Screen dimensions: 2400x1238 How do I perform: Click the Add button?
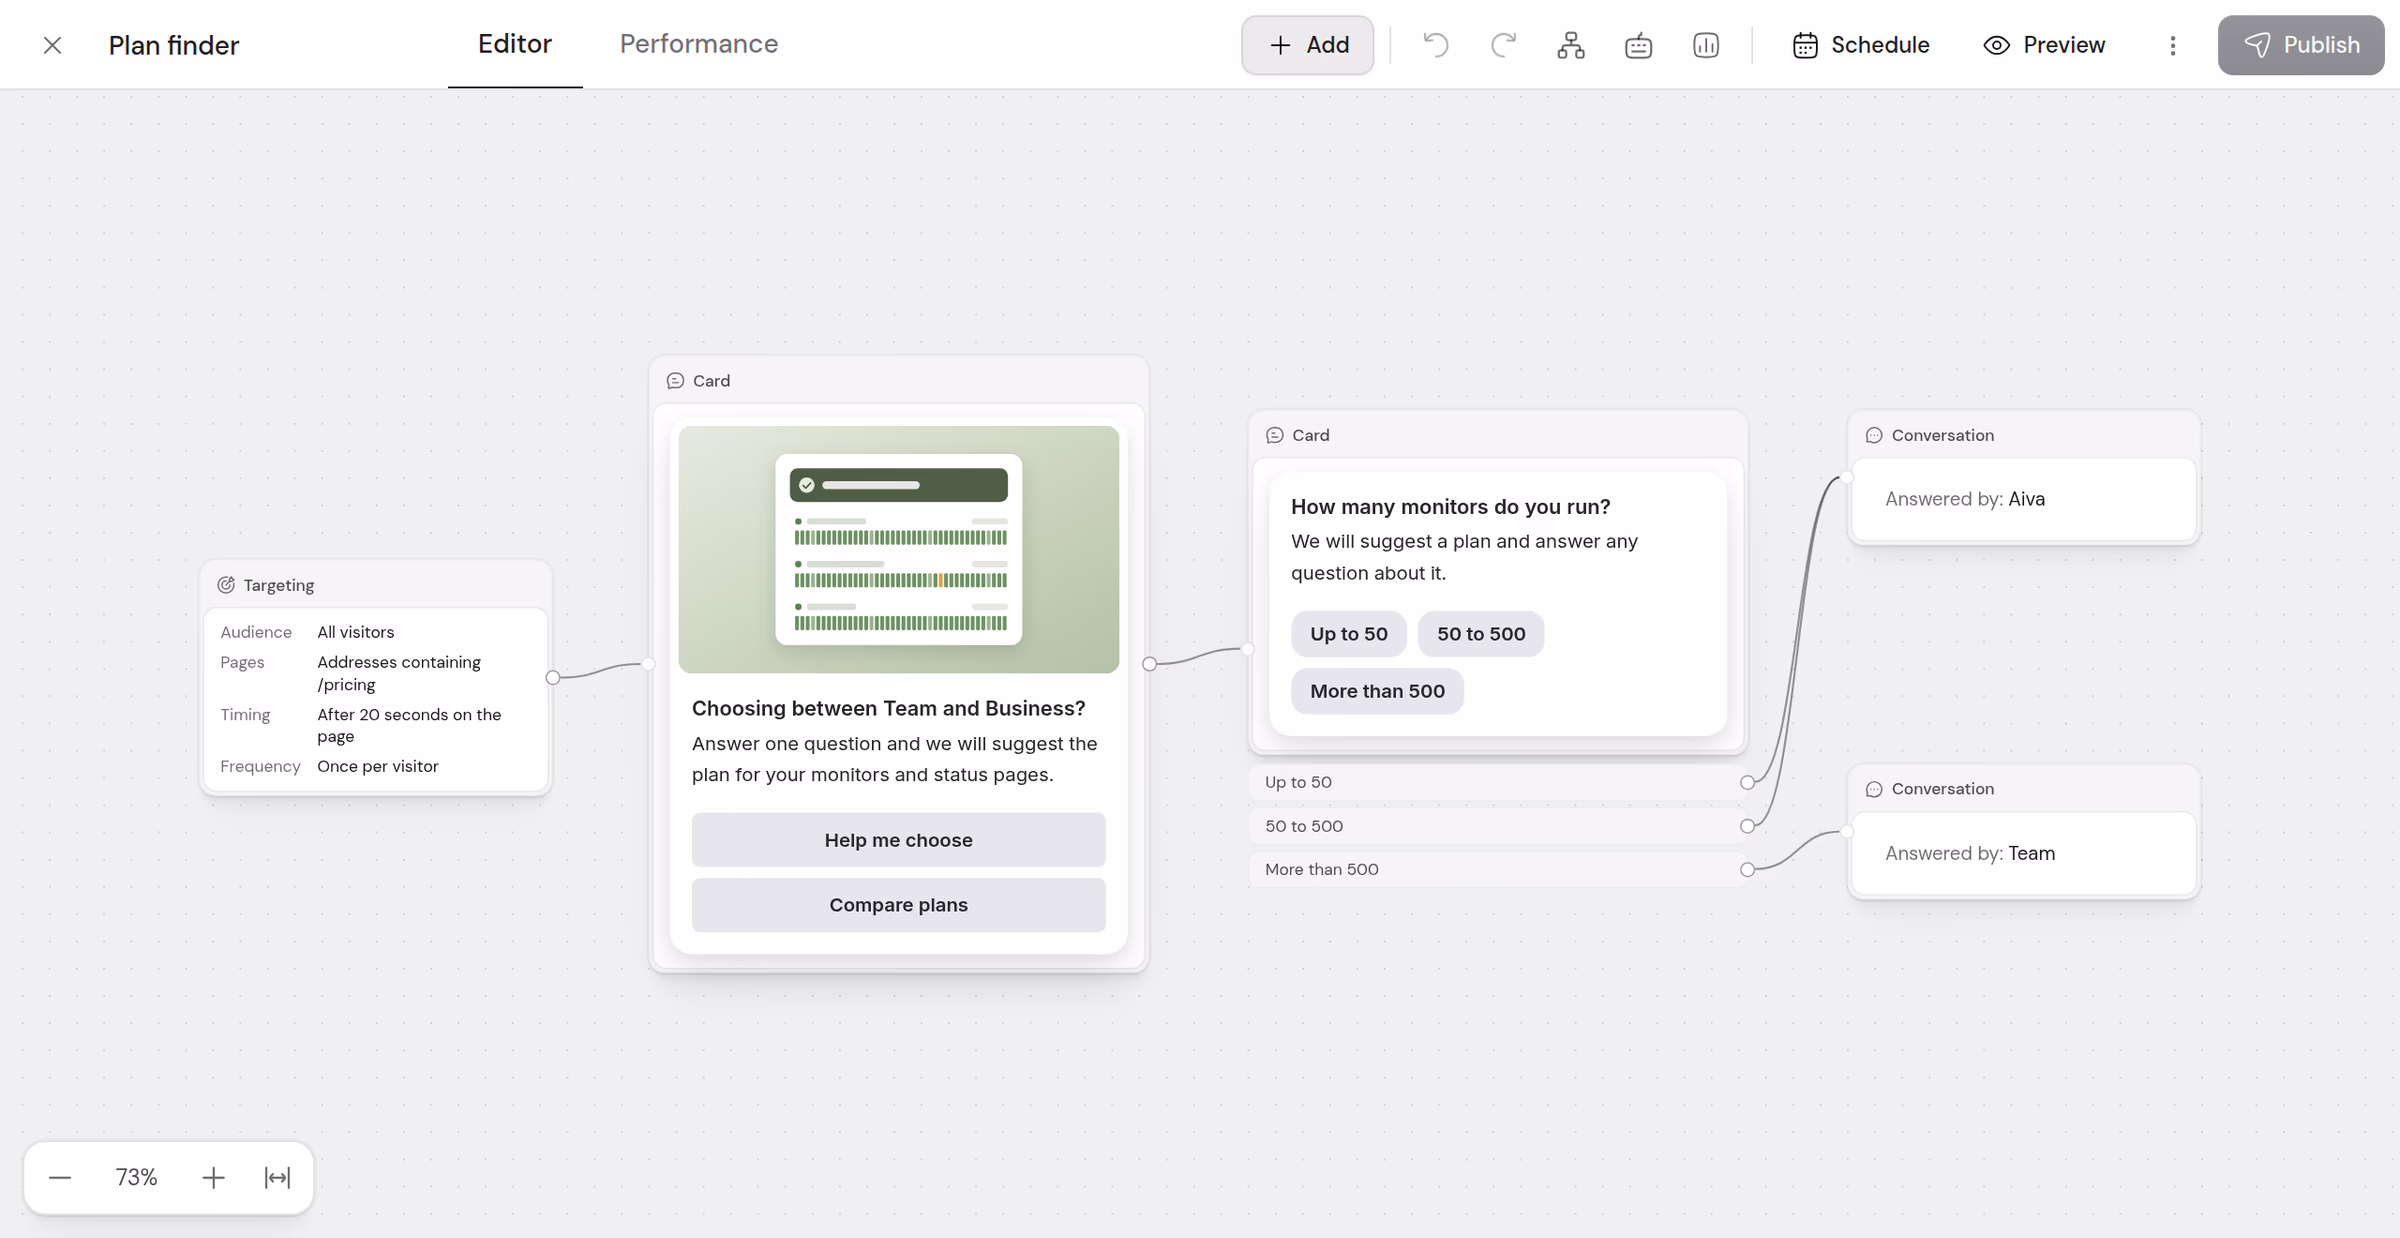tap(1308, 45)
